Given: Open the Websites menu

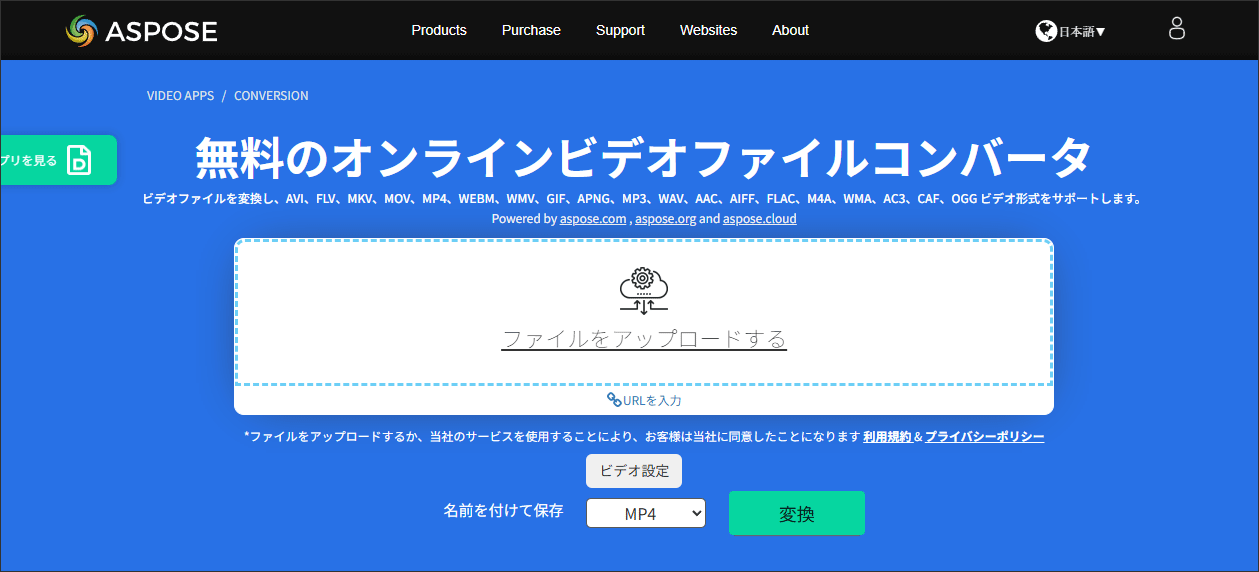Looking at the screenshot, I should point(708,30).
